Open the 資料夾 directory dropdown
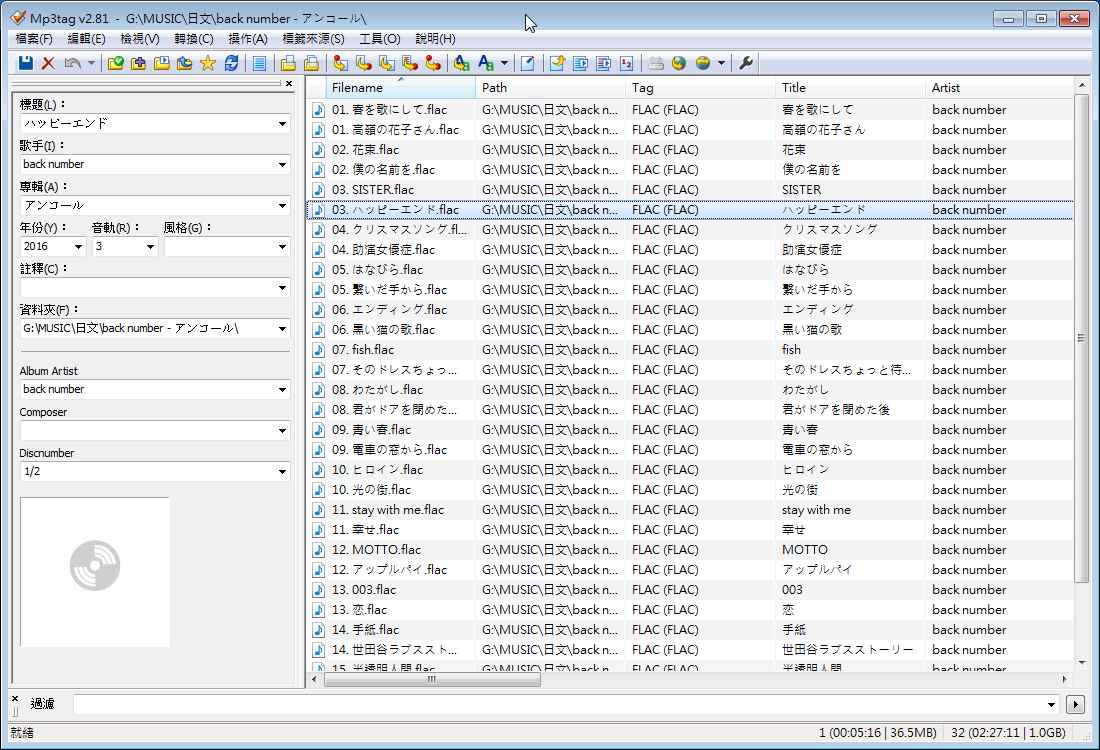 282,328
